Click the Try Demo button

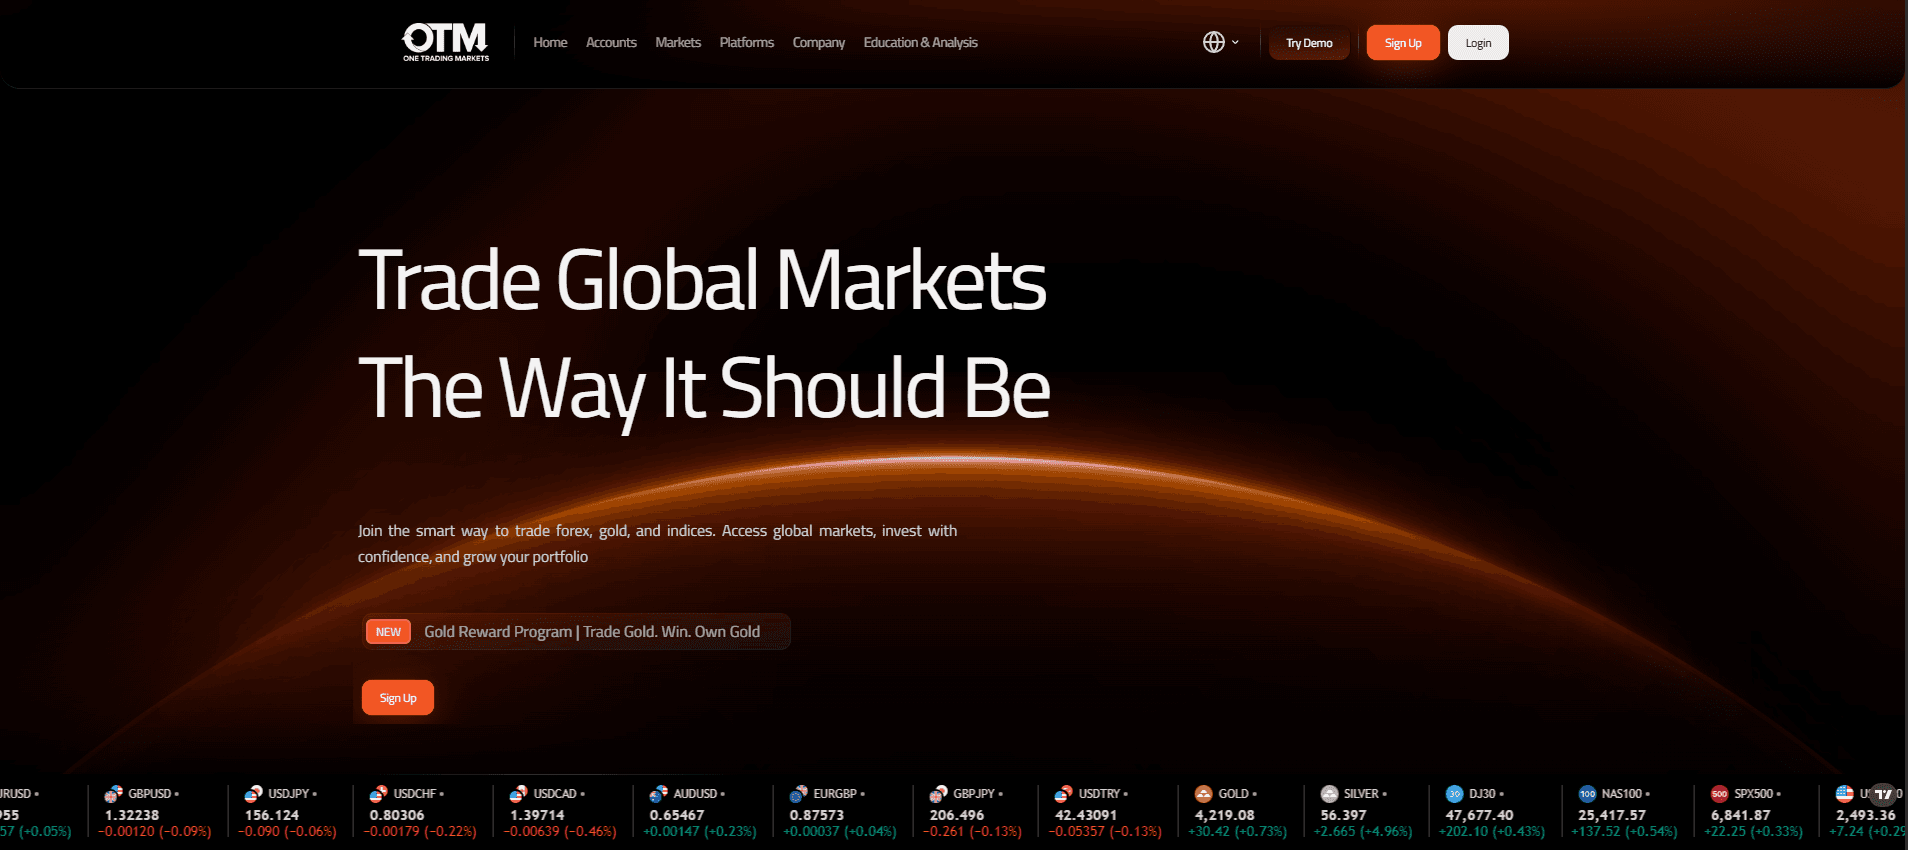(x=1309, y=43)
